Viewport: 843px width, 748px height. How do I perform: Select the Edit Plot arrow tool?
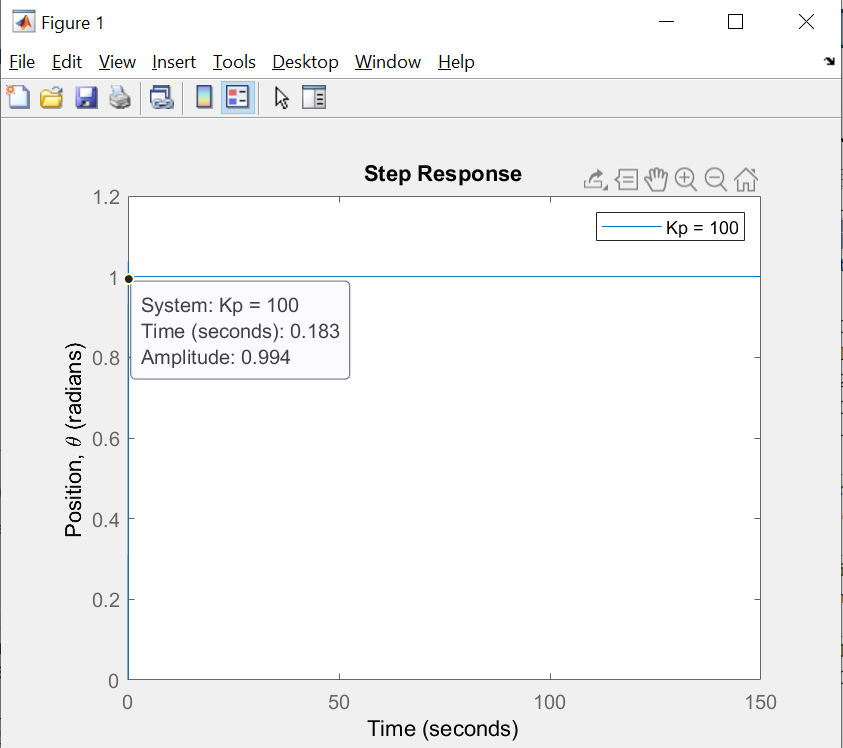[281, 97]
